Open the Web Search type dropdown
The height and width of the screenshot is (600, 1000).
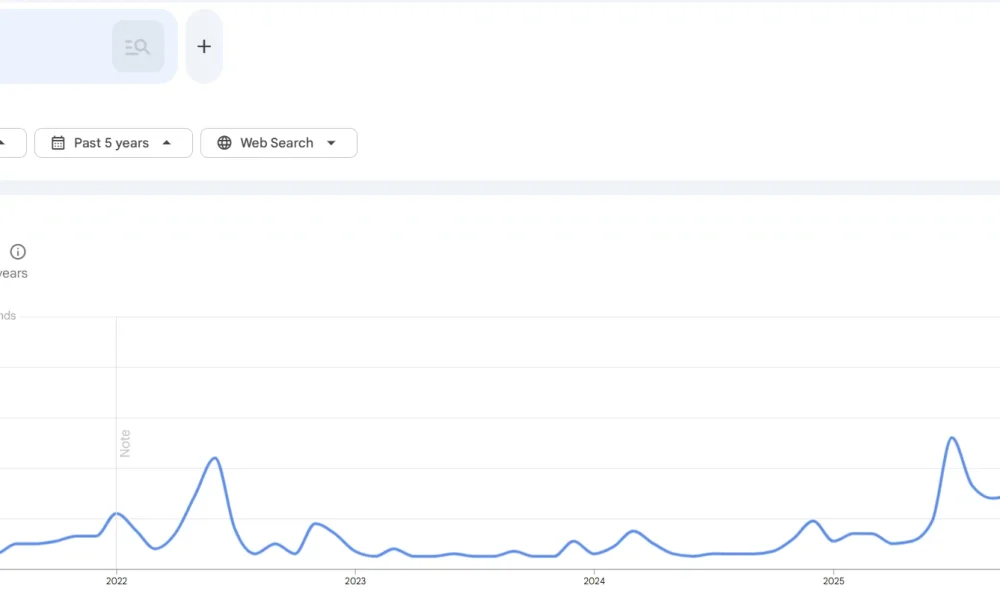tap(331, 143)
